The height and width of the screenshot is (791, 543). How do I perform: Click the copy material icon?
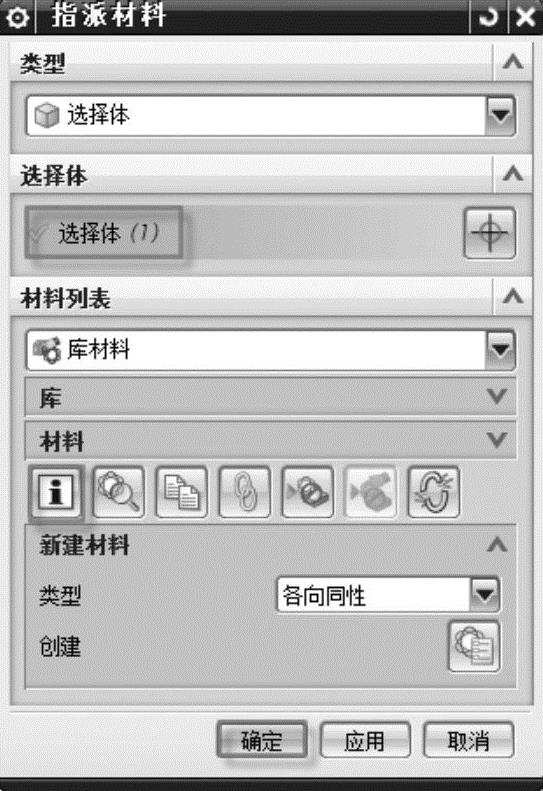[x=182, y=492]
